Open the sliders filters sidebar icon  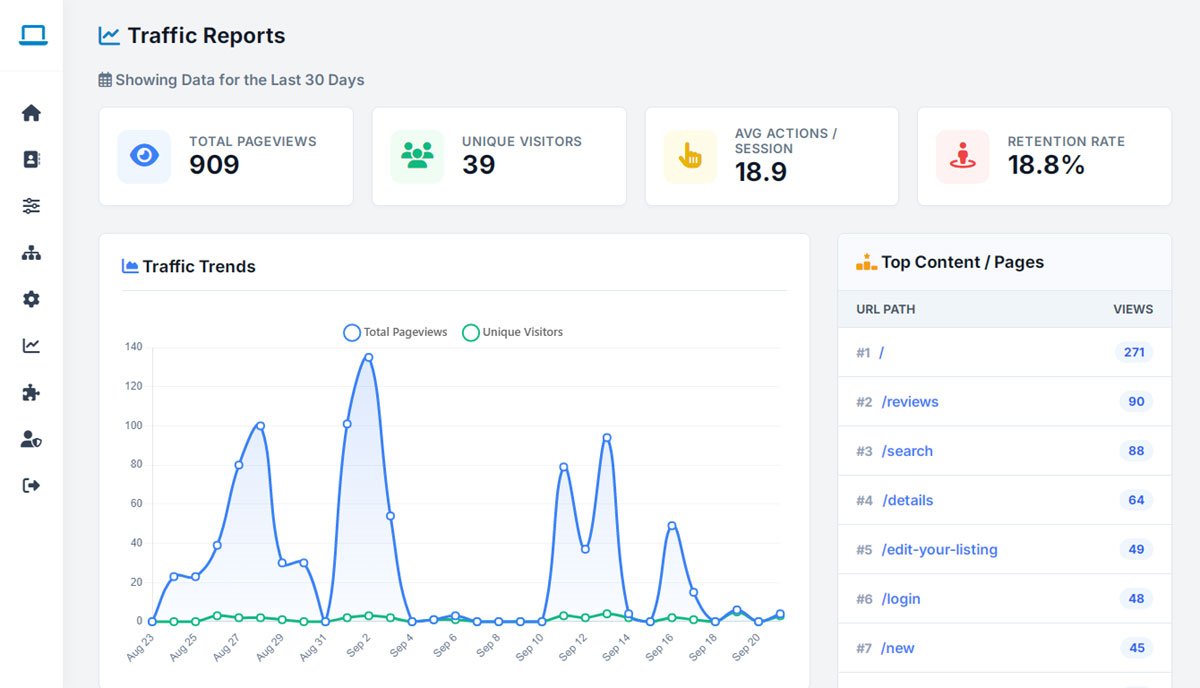click(31, 206)
